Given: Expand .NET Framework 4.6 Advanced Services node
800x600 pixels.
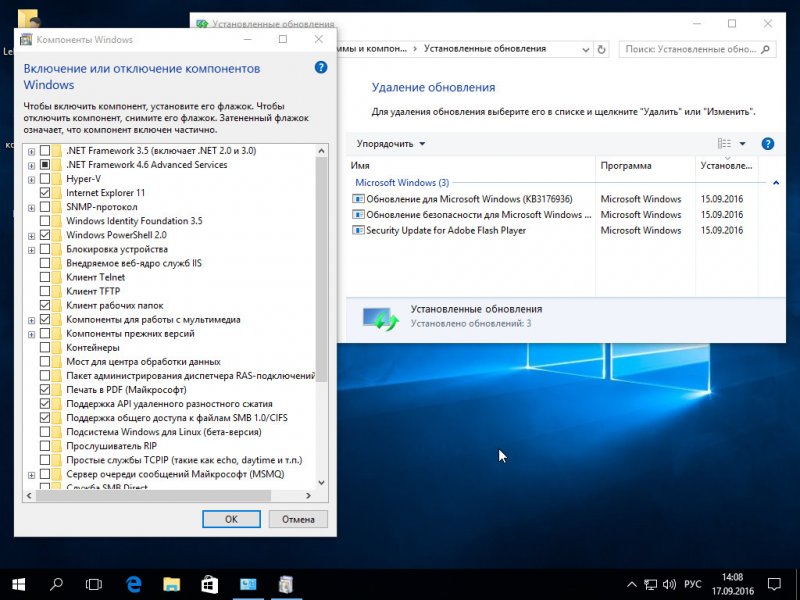Looking at the screenshot, I should pos(31,165).
